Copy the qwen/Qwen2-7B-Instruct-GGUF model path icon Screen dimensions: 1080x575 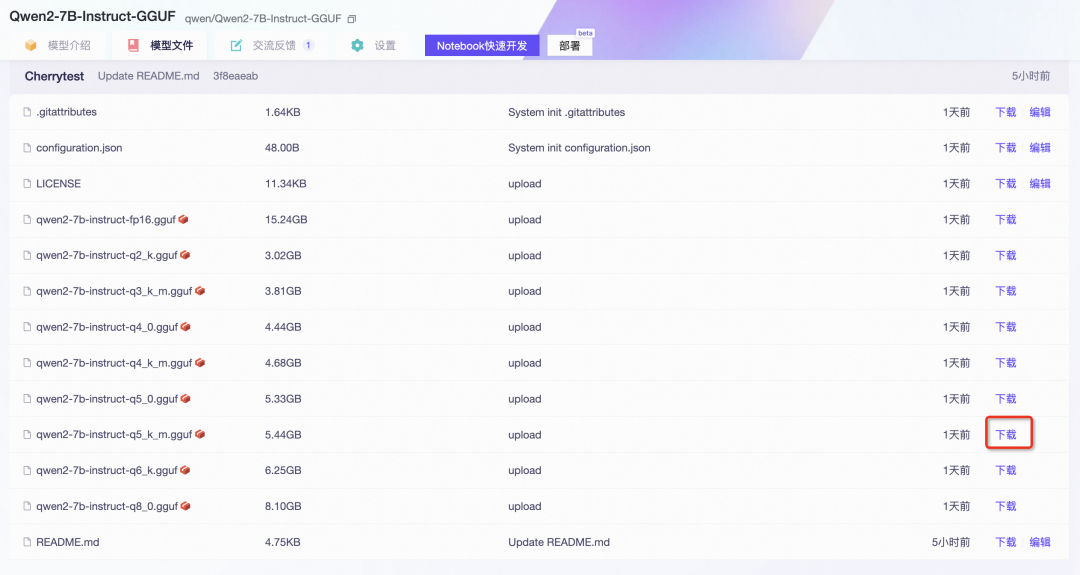pos(351,19)
